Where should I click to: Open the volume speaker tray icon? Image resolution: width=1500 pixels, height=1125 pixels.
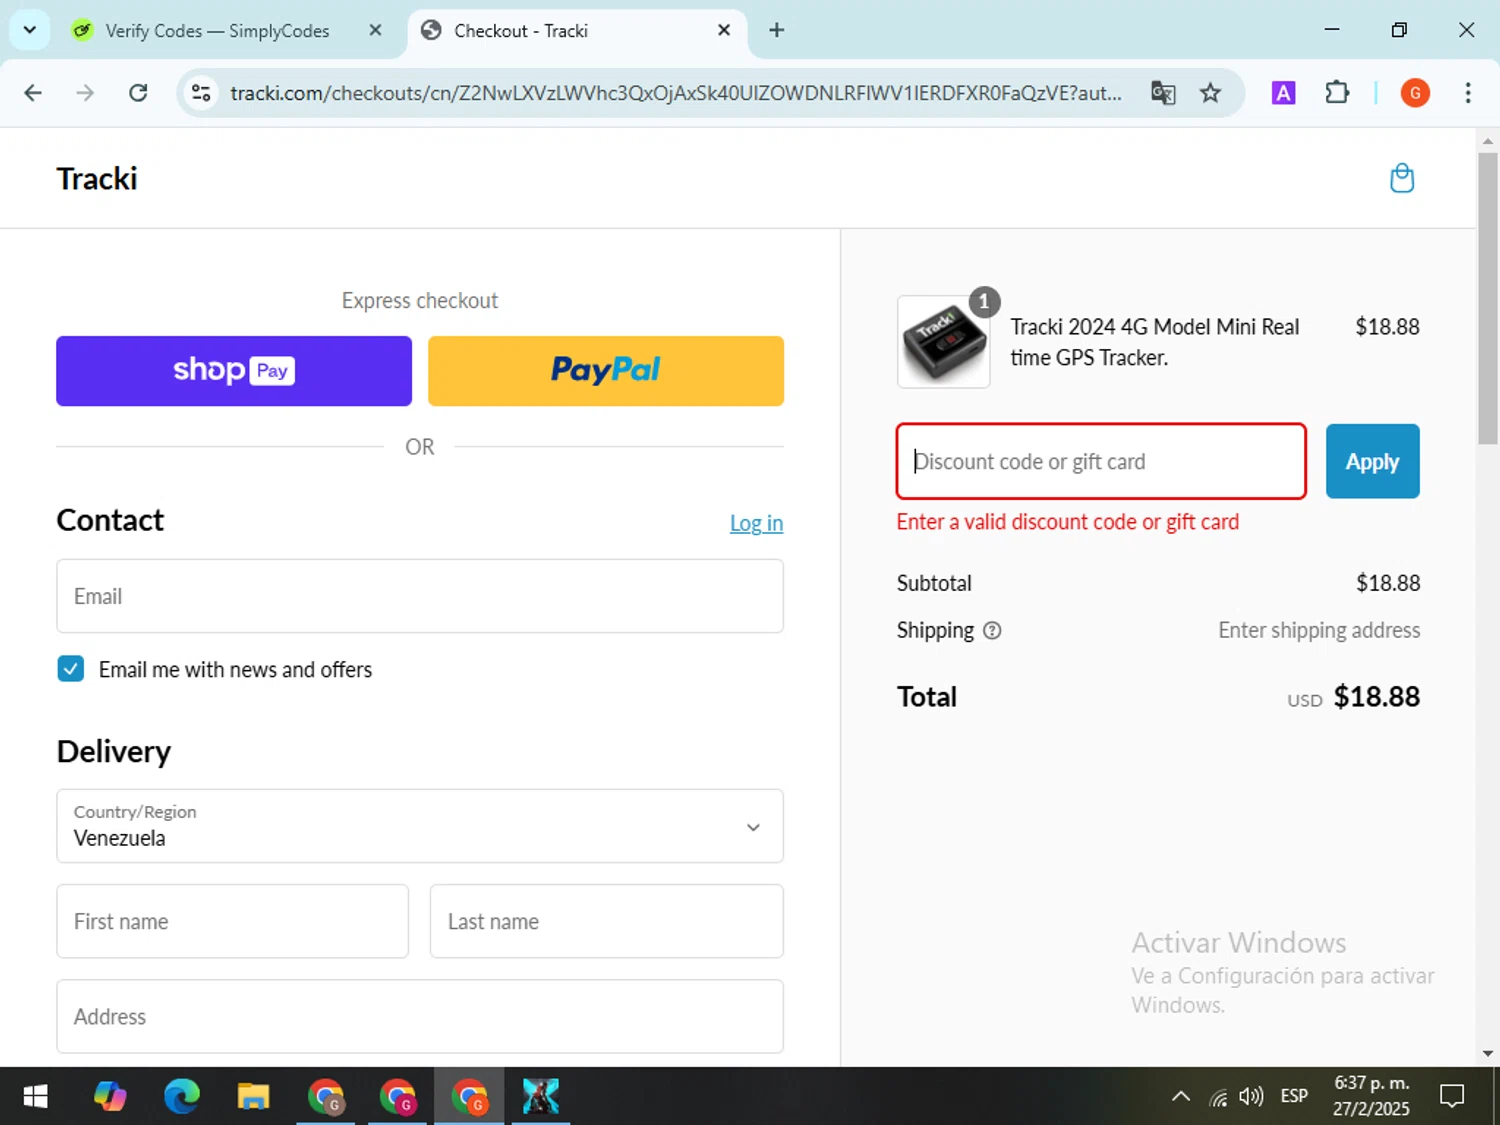pyautogui.click(x=1251, y=1097)
